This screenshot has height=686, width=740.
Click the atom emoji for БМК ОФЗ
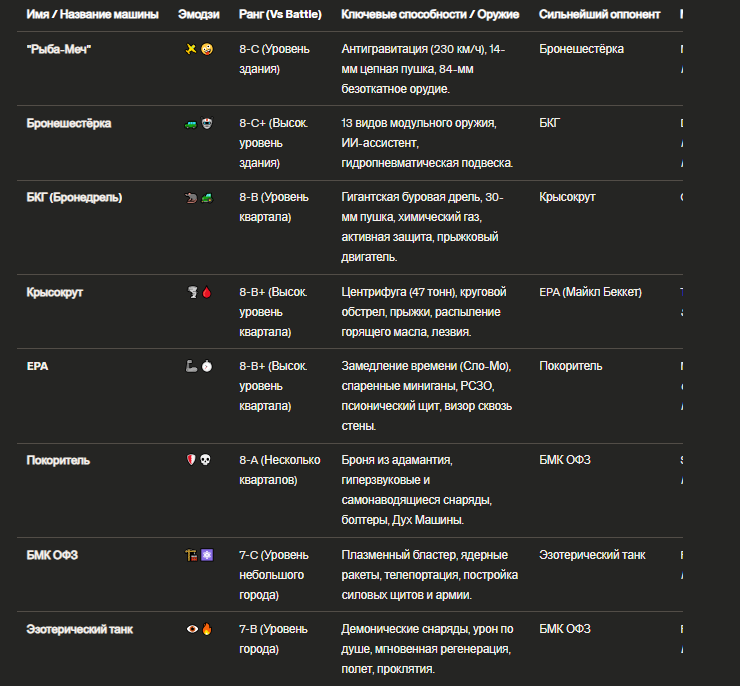pyautogui.click(x=207, y=555)
